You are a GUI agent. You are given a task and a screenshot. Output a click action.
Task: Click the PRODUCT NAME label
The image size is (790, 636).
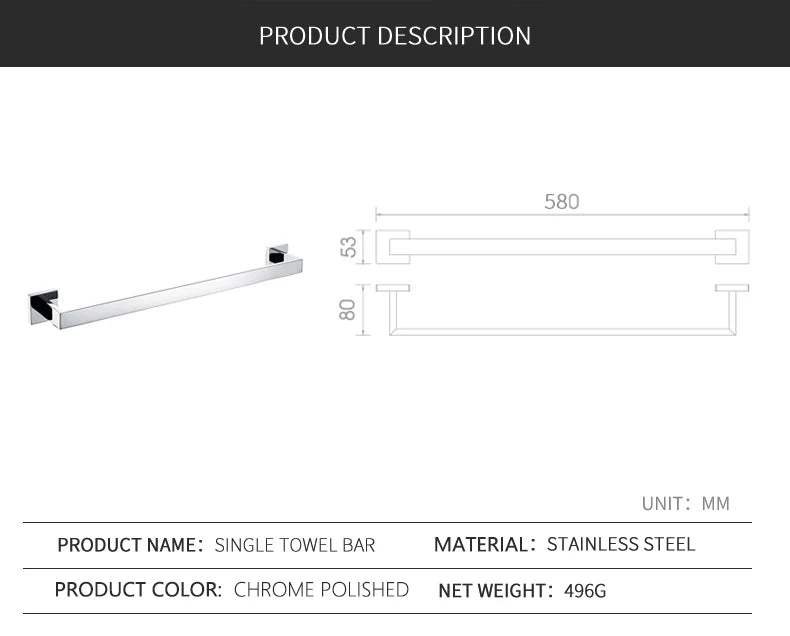click(x=130, y=545)
